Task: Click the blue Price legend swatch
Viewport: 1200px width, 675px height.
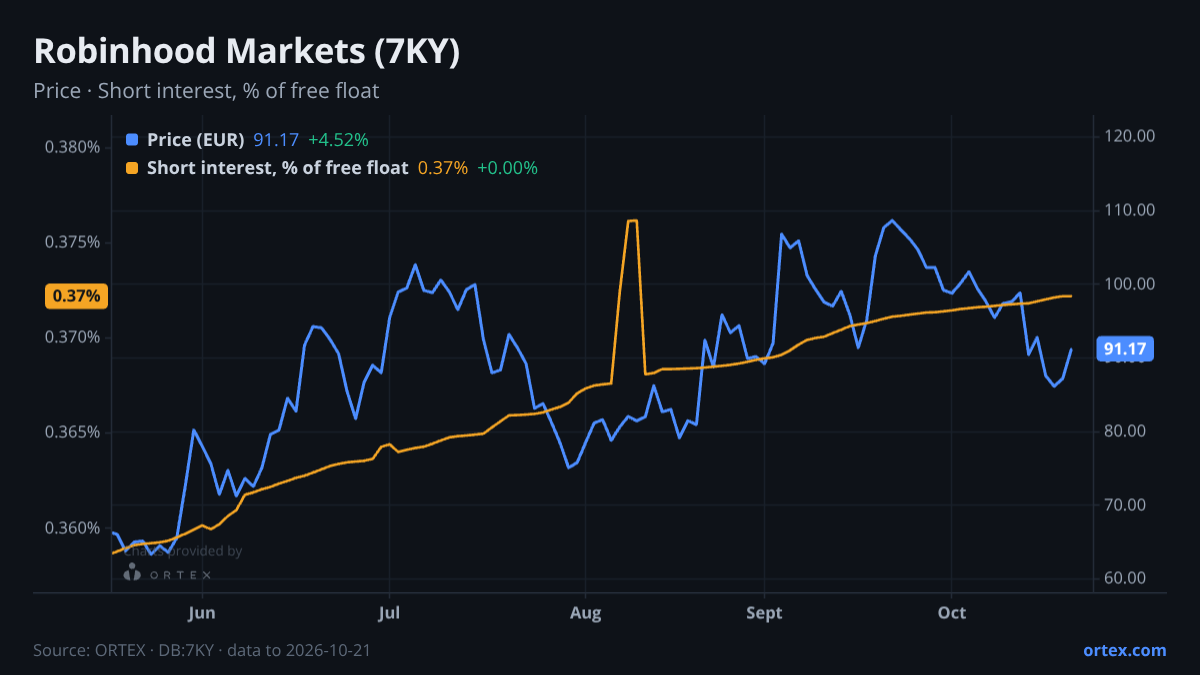Action: pos(132,139)
